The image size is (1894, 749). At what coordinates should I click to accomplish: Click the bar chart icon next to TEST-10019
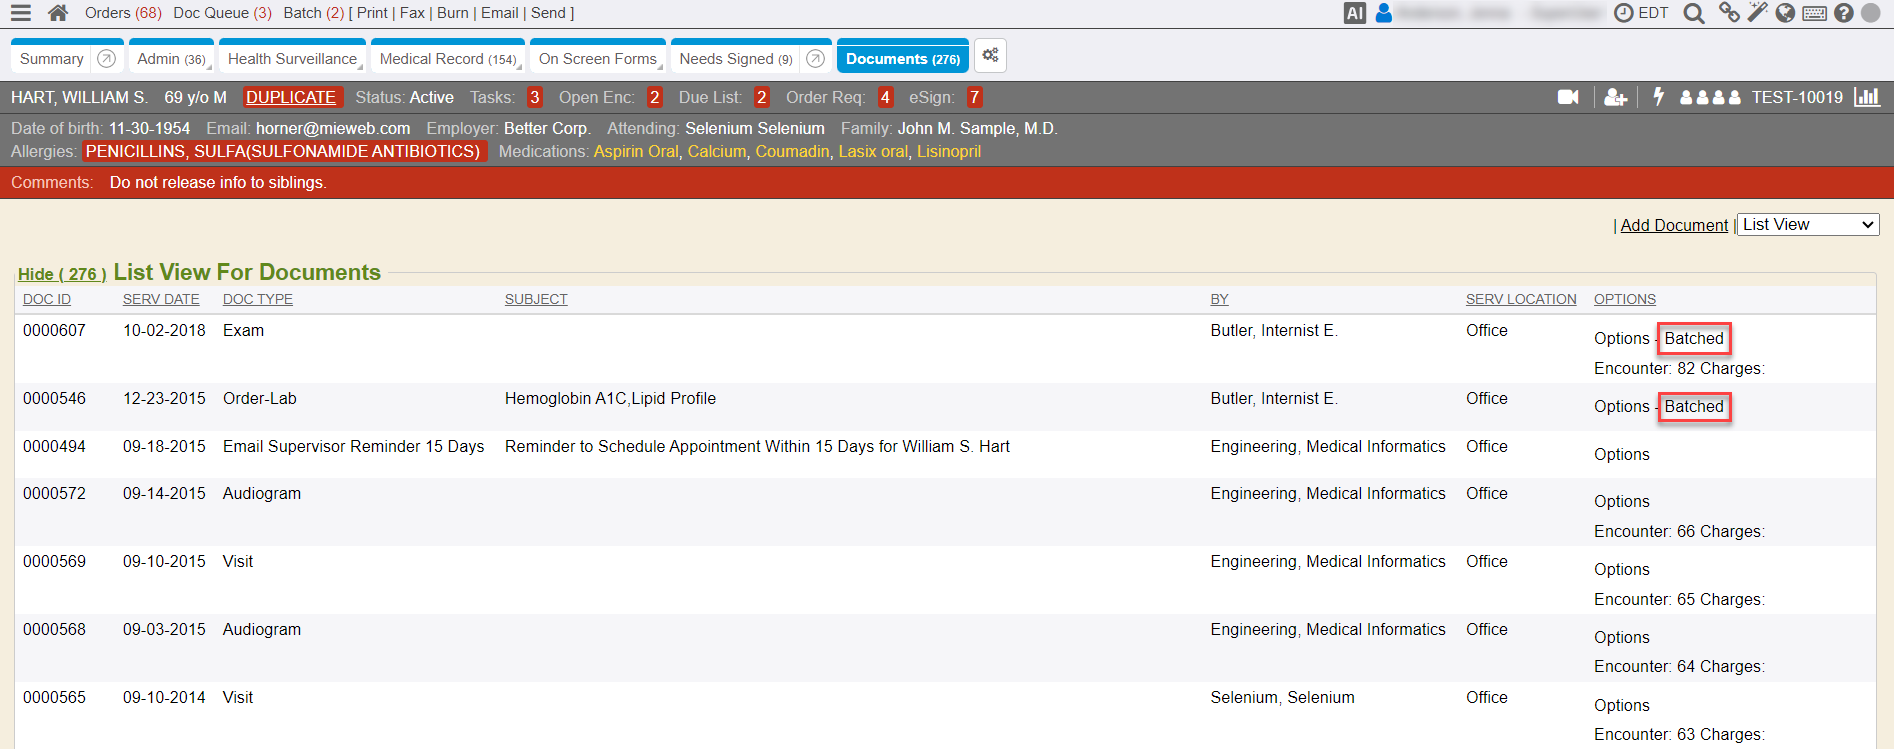(x=1866, y=97)
